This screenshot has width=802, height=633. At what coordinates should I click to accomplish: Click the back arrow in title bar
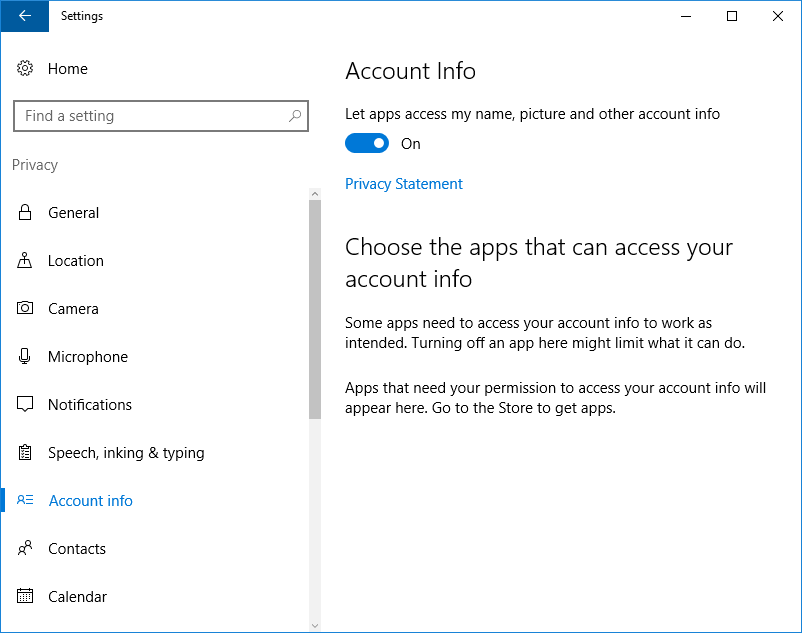[24, 16]
